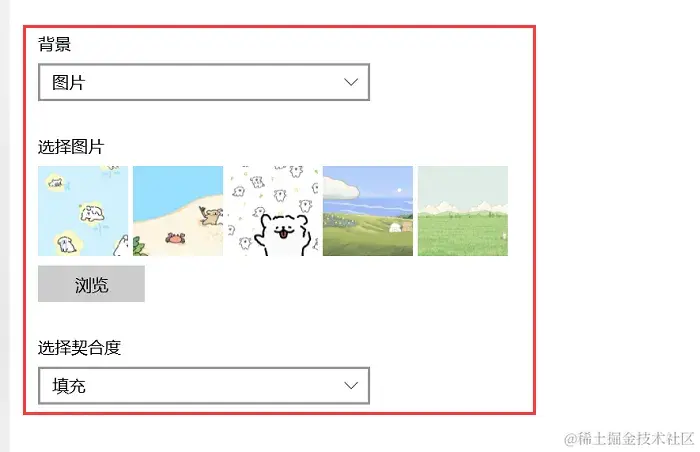Pick the white bear pattern wallpaper
This screenshot has width=700, height=452.
click(x=273, y=211)
